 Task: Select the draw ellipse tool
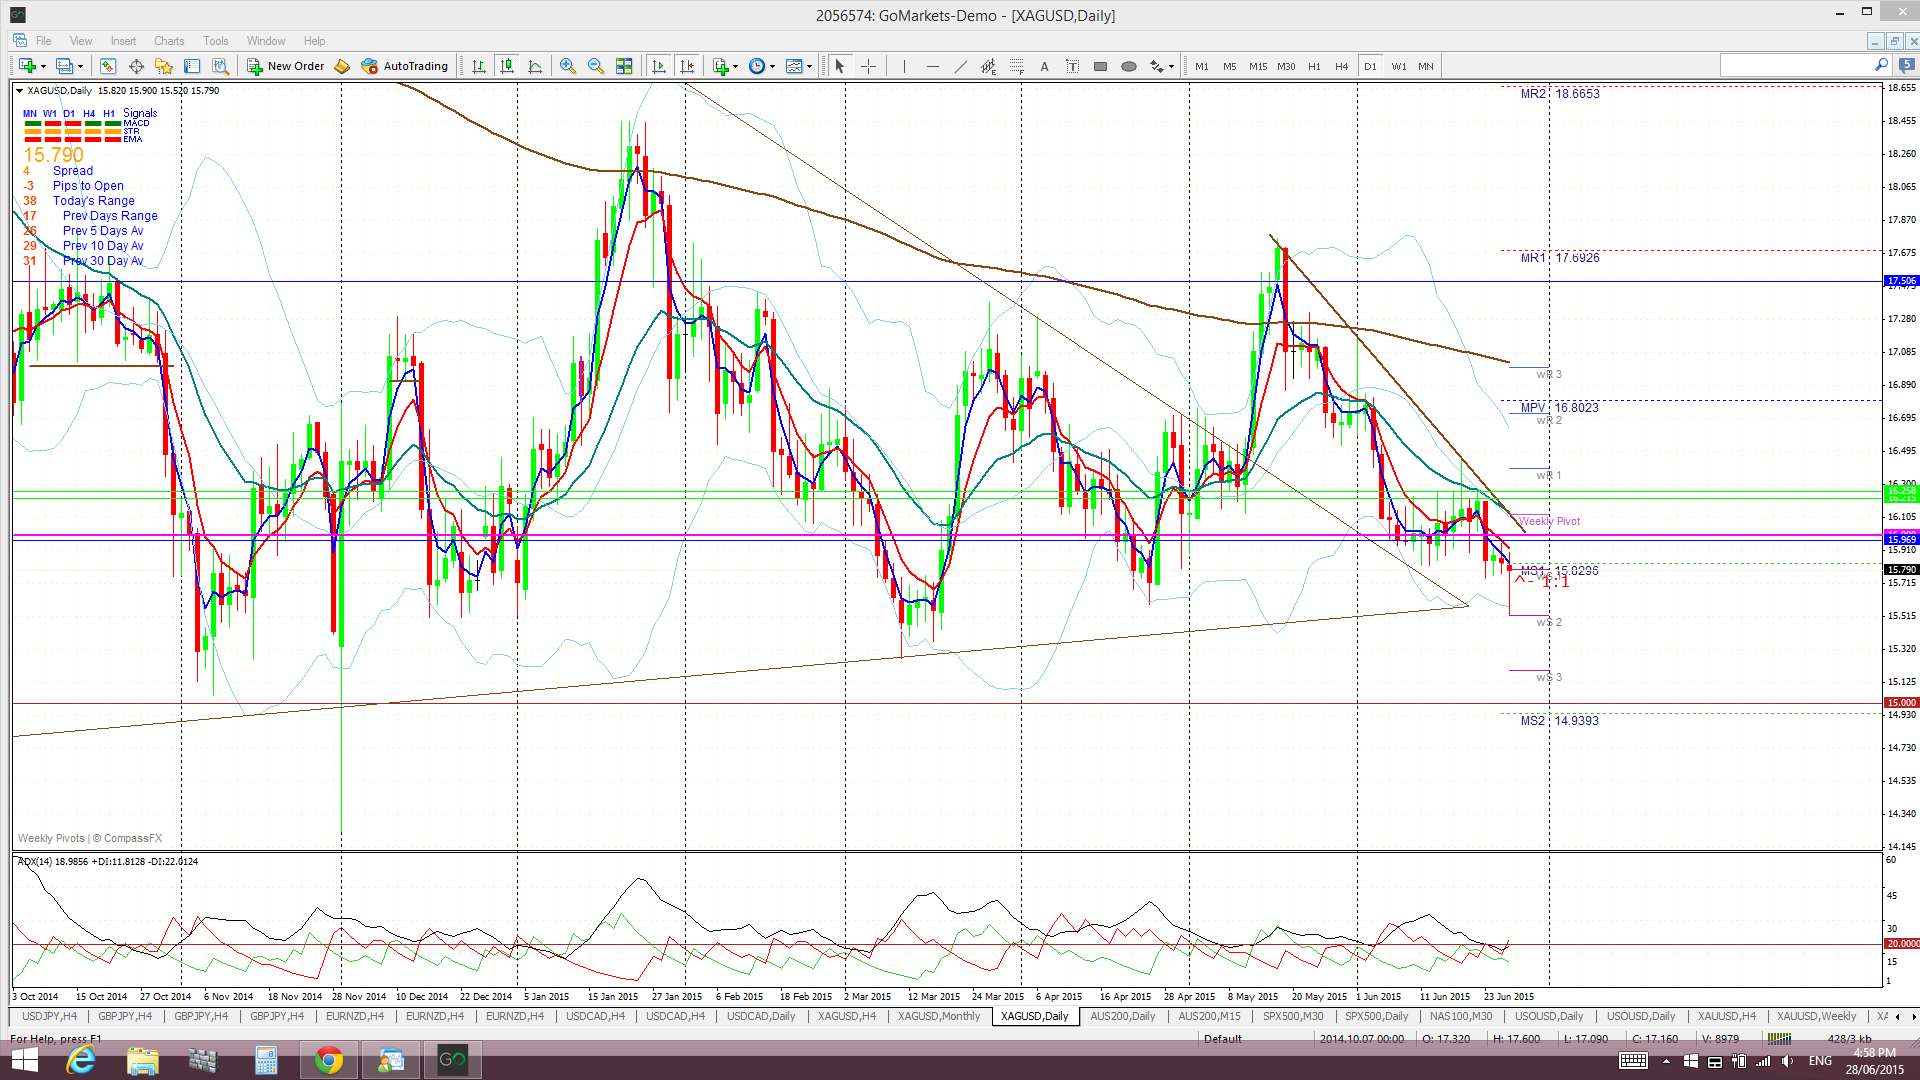pyautogui.click(x=1128, y=66)
